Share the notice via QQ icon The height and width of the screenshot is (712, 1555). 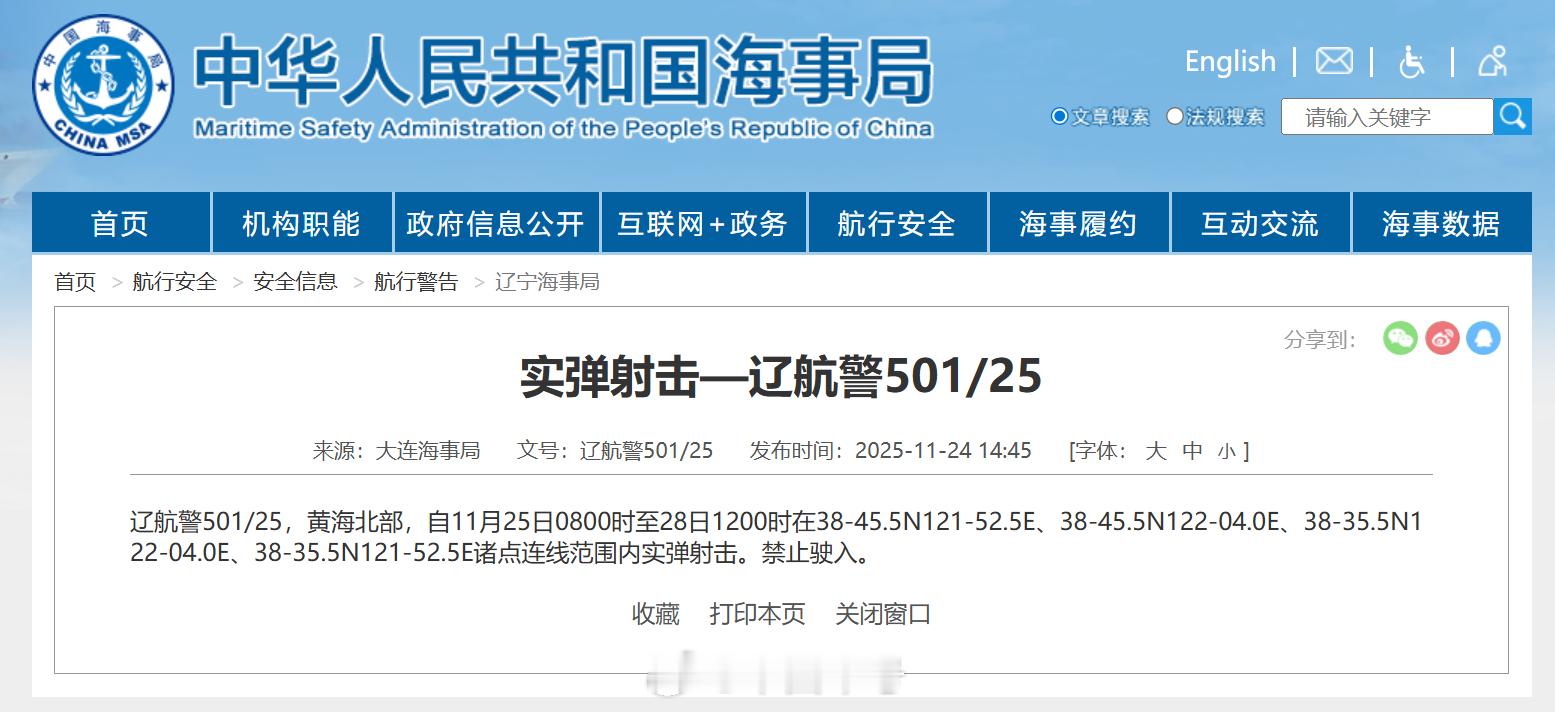[1484, 338]
